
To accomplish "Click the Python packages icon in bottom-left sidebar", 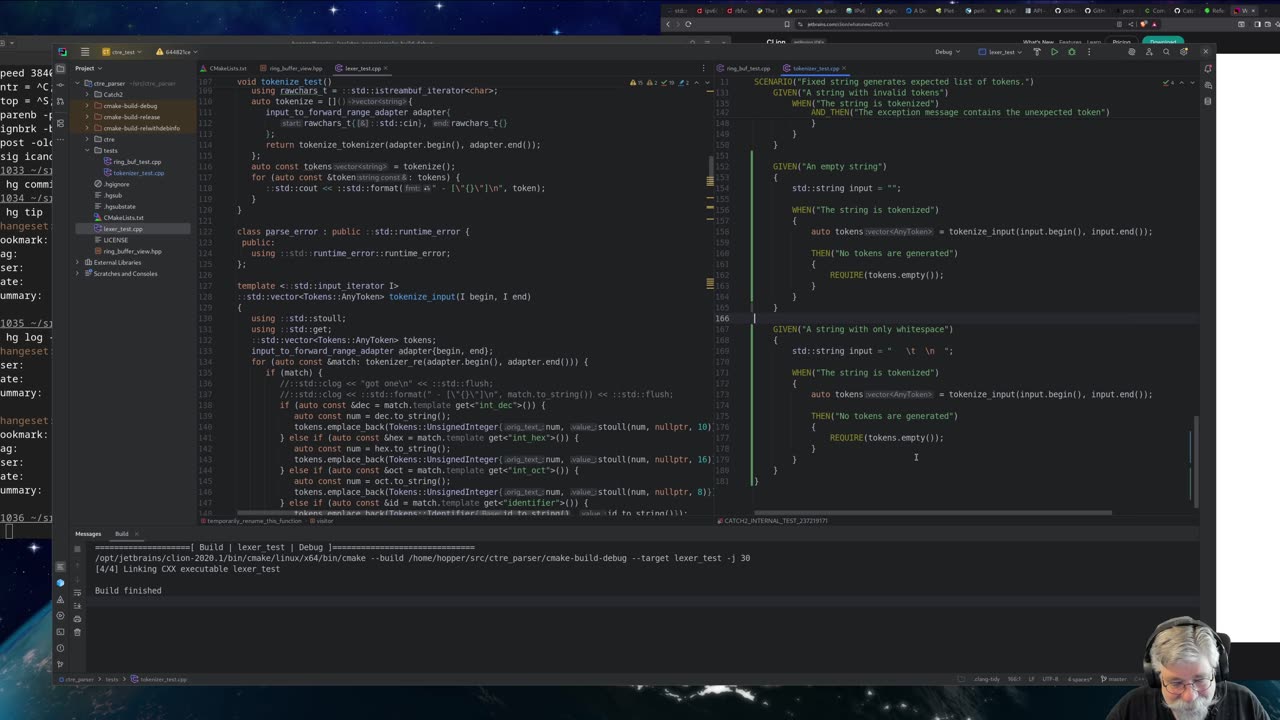I will [x=60, y=583].
